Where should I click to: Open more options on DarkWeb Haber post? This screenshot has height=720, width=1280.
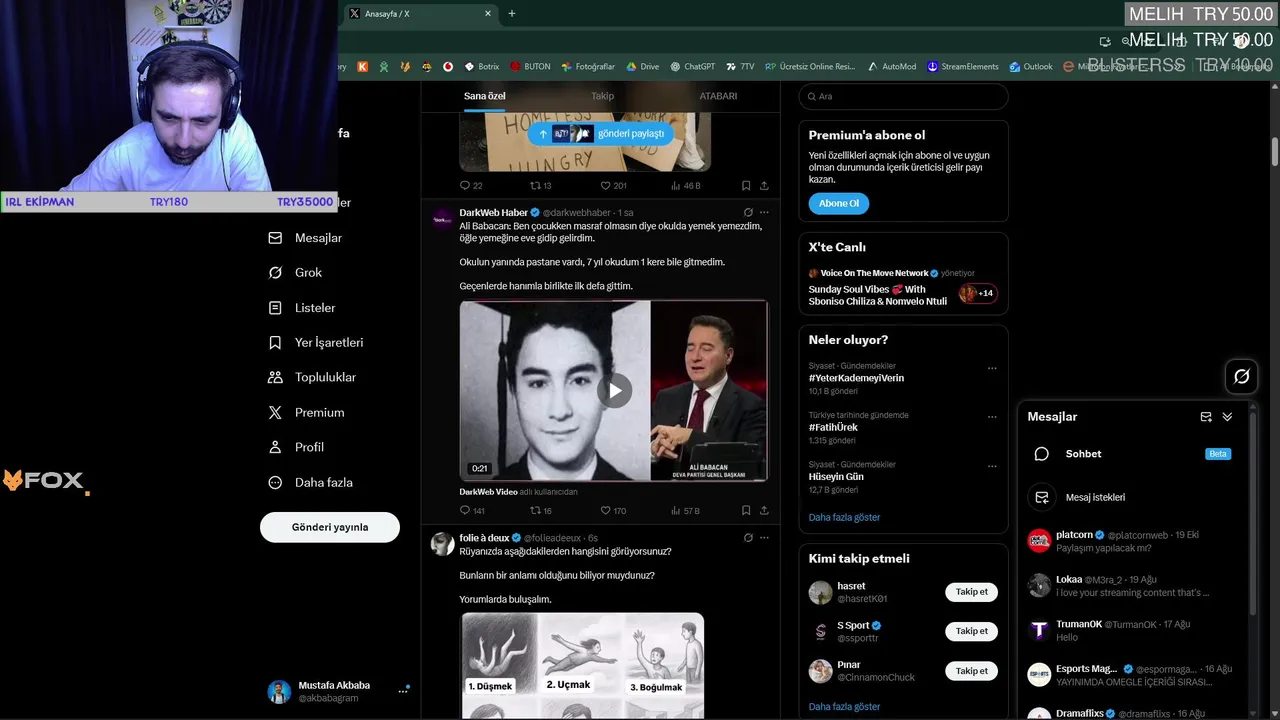pos(764,212)
